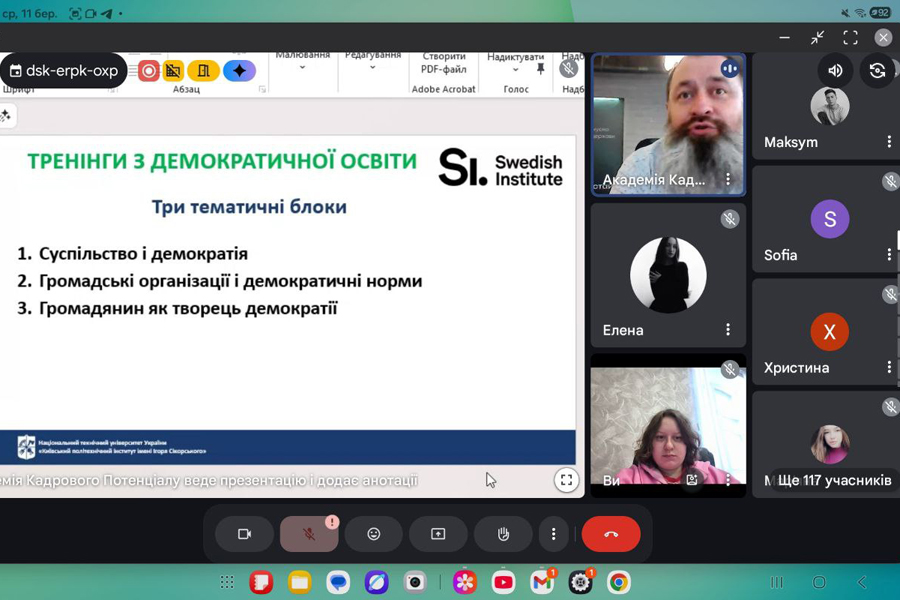Open the speaker's Академія Кад... video tile
The image size is (900, 600).
click(668, 125)
